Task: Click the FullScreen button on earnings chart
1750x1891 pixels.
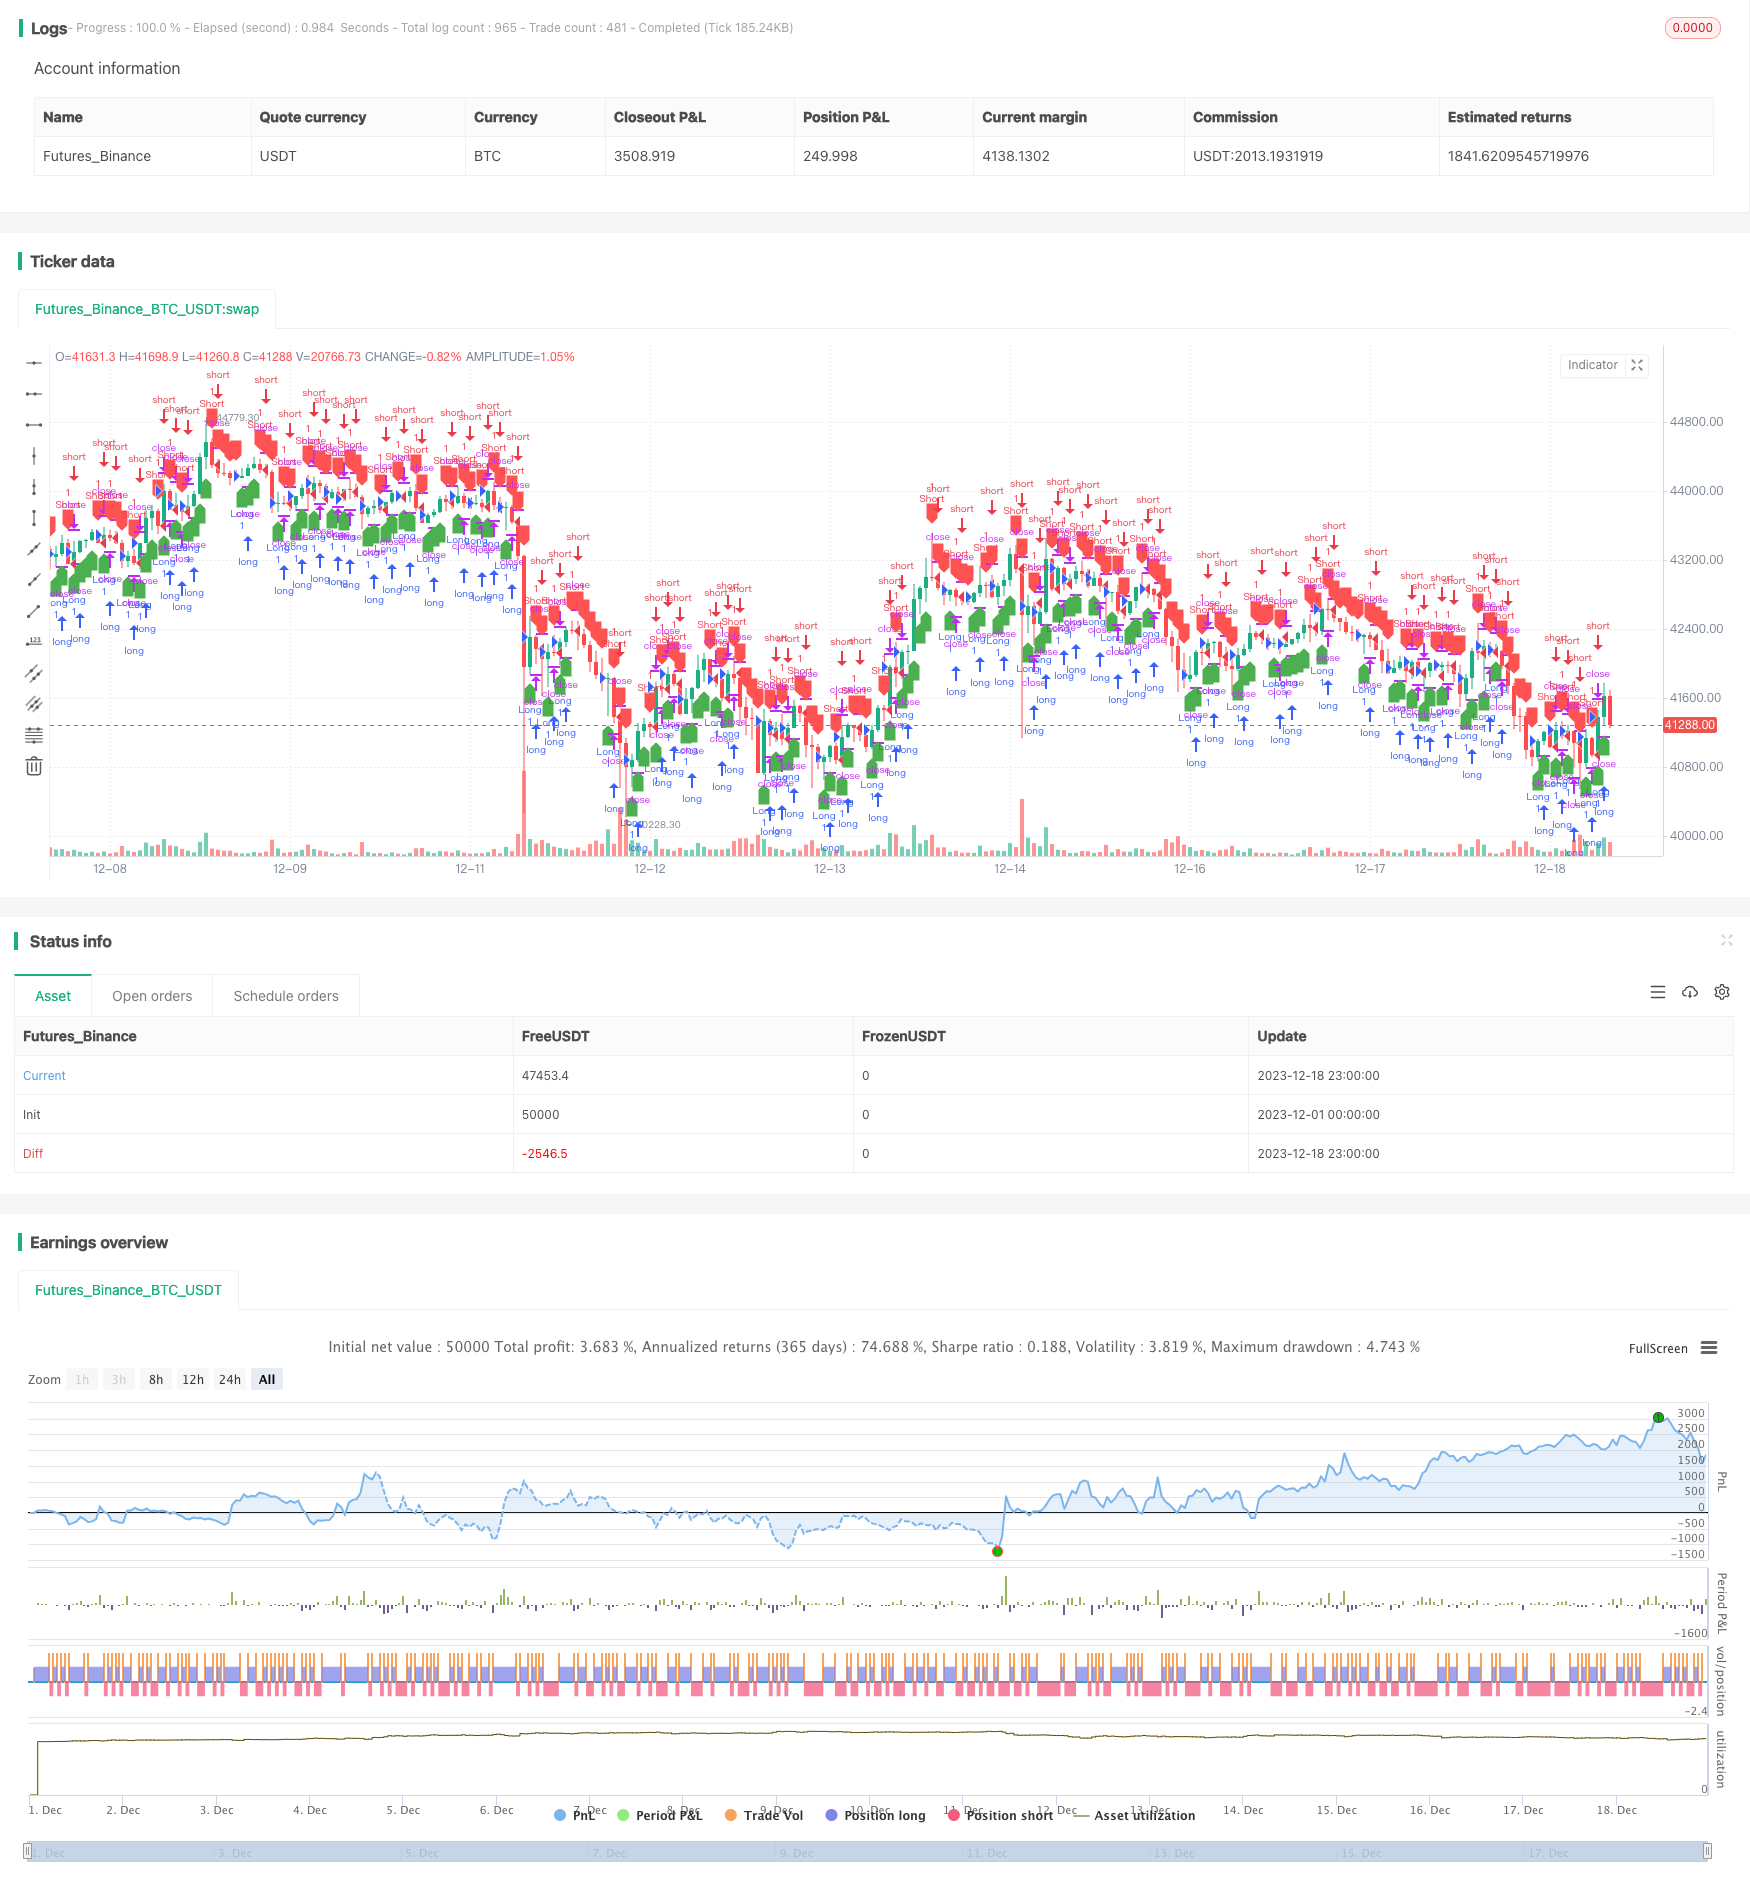Action: click(x=1657, y=1348)
